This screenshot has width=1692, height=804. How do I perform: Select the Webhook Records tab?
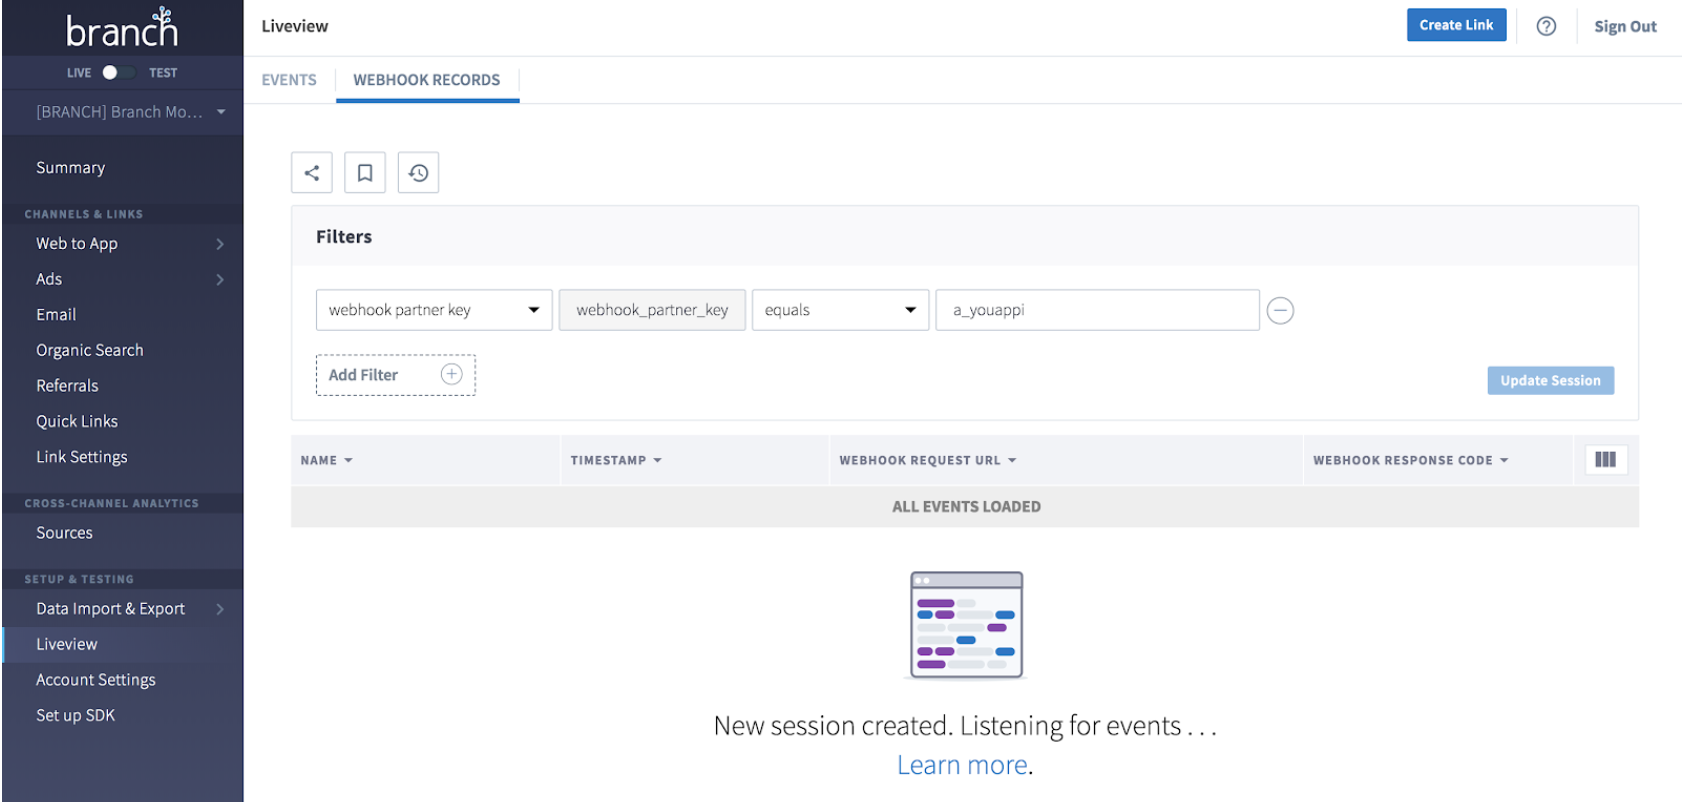[427, 80]
